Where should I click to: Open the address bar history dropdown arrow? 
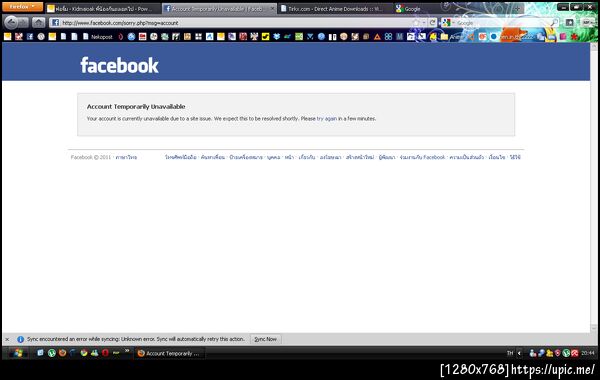424,23
